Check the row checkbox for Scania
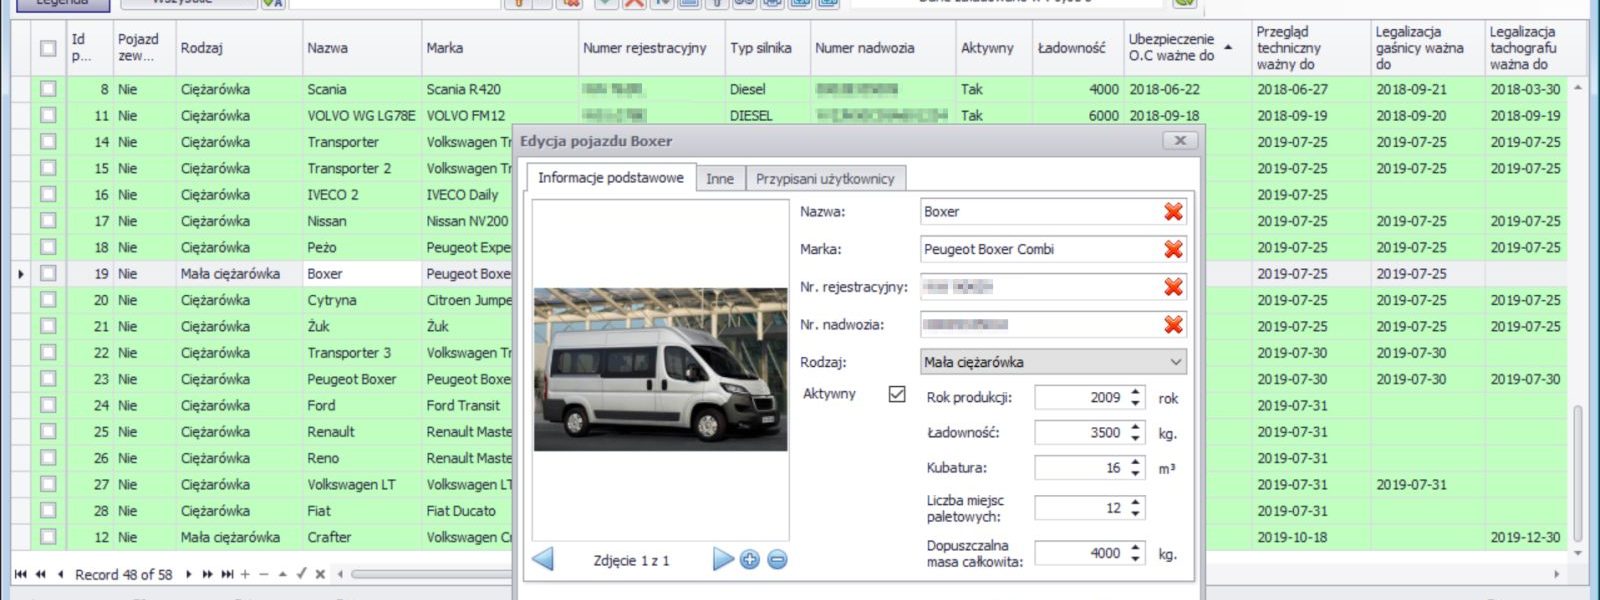This screenshot has height=600, width=1600. 48,89
